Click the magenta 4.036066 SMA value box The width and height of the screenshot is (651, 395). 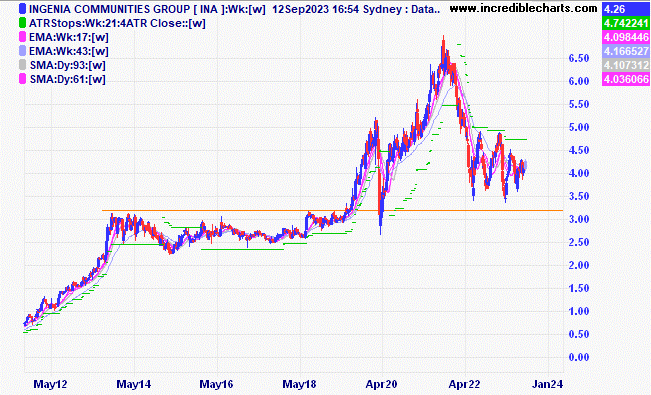tap(625, 79)
